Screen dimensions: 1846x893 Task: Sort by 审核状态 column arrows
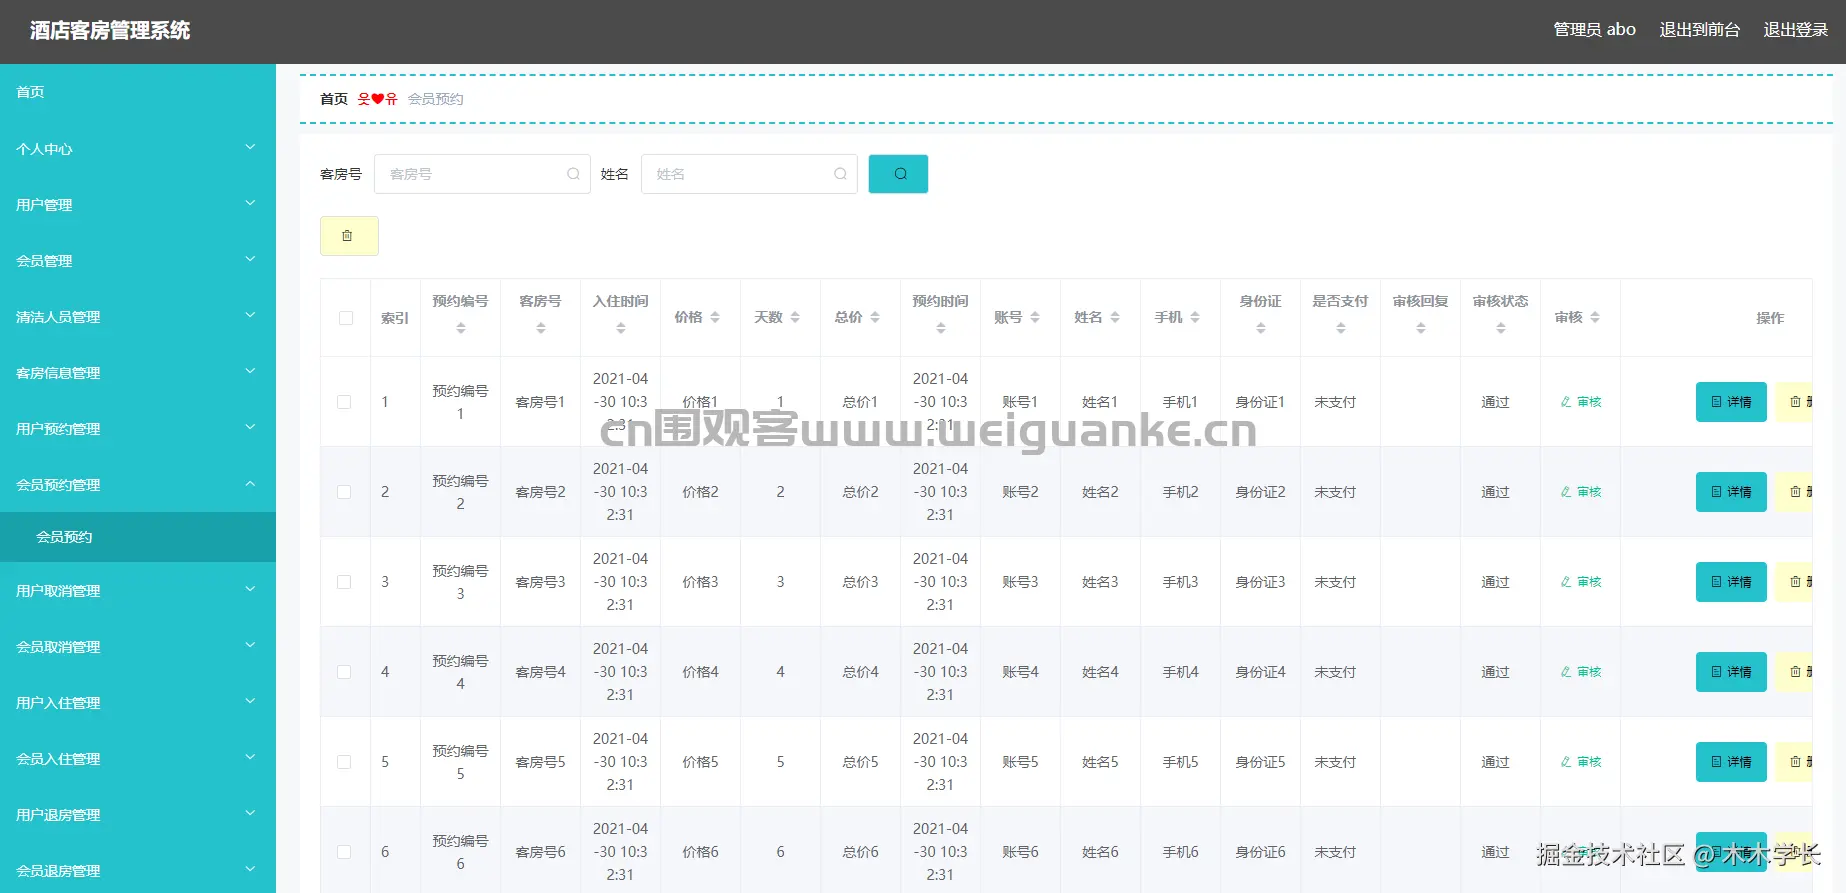(x=1501, y=328)
